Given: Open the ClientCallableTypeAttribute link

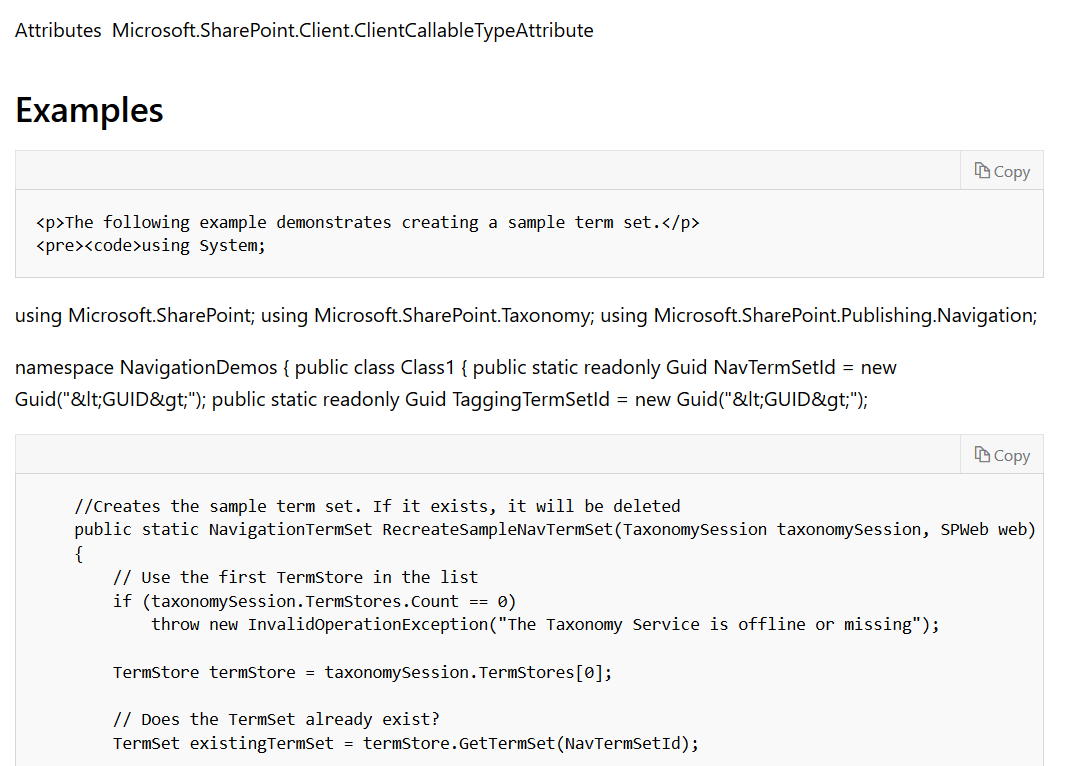Looking at the screenshot, I should pos(353,30).
